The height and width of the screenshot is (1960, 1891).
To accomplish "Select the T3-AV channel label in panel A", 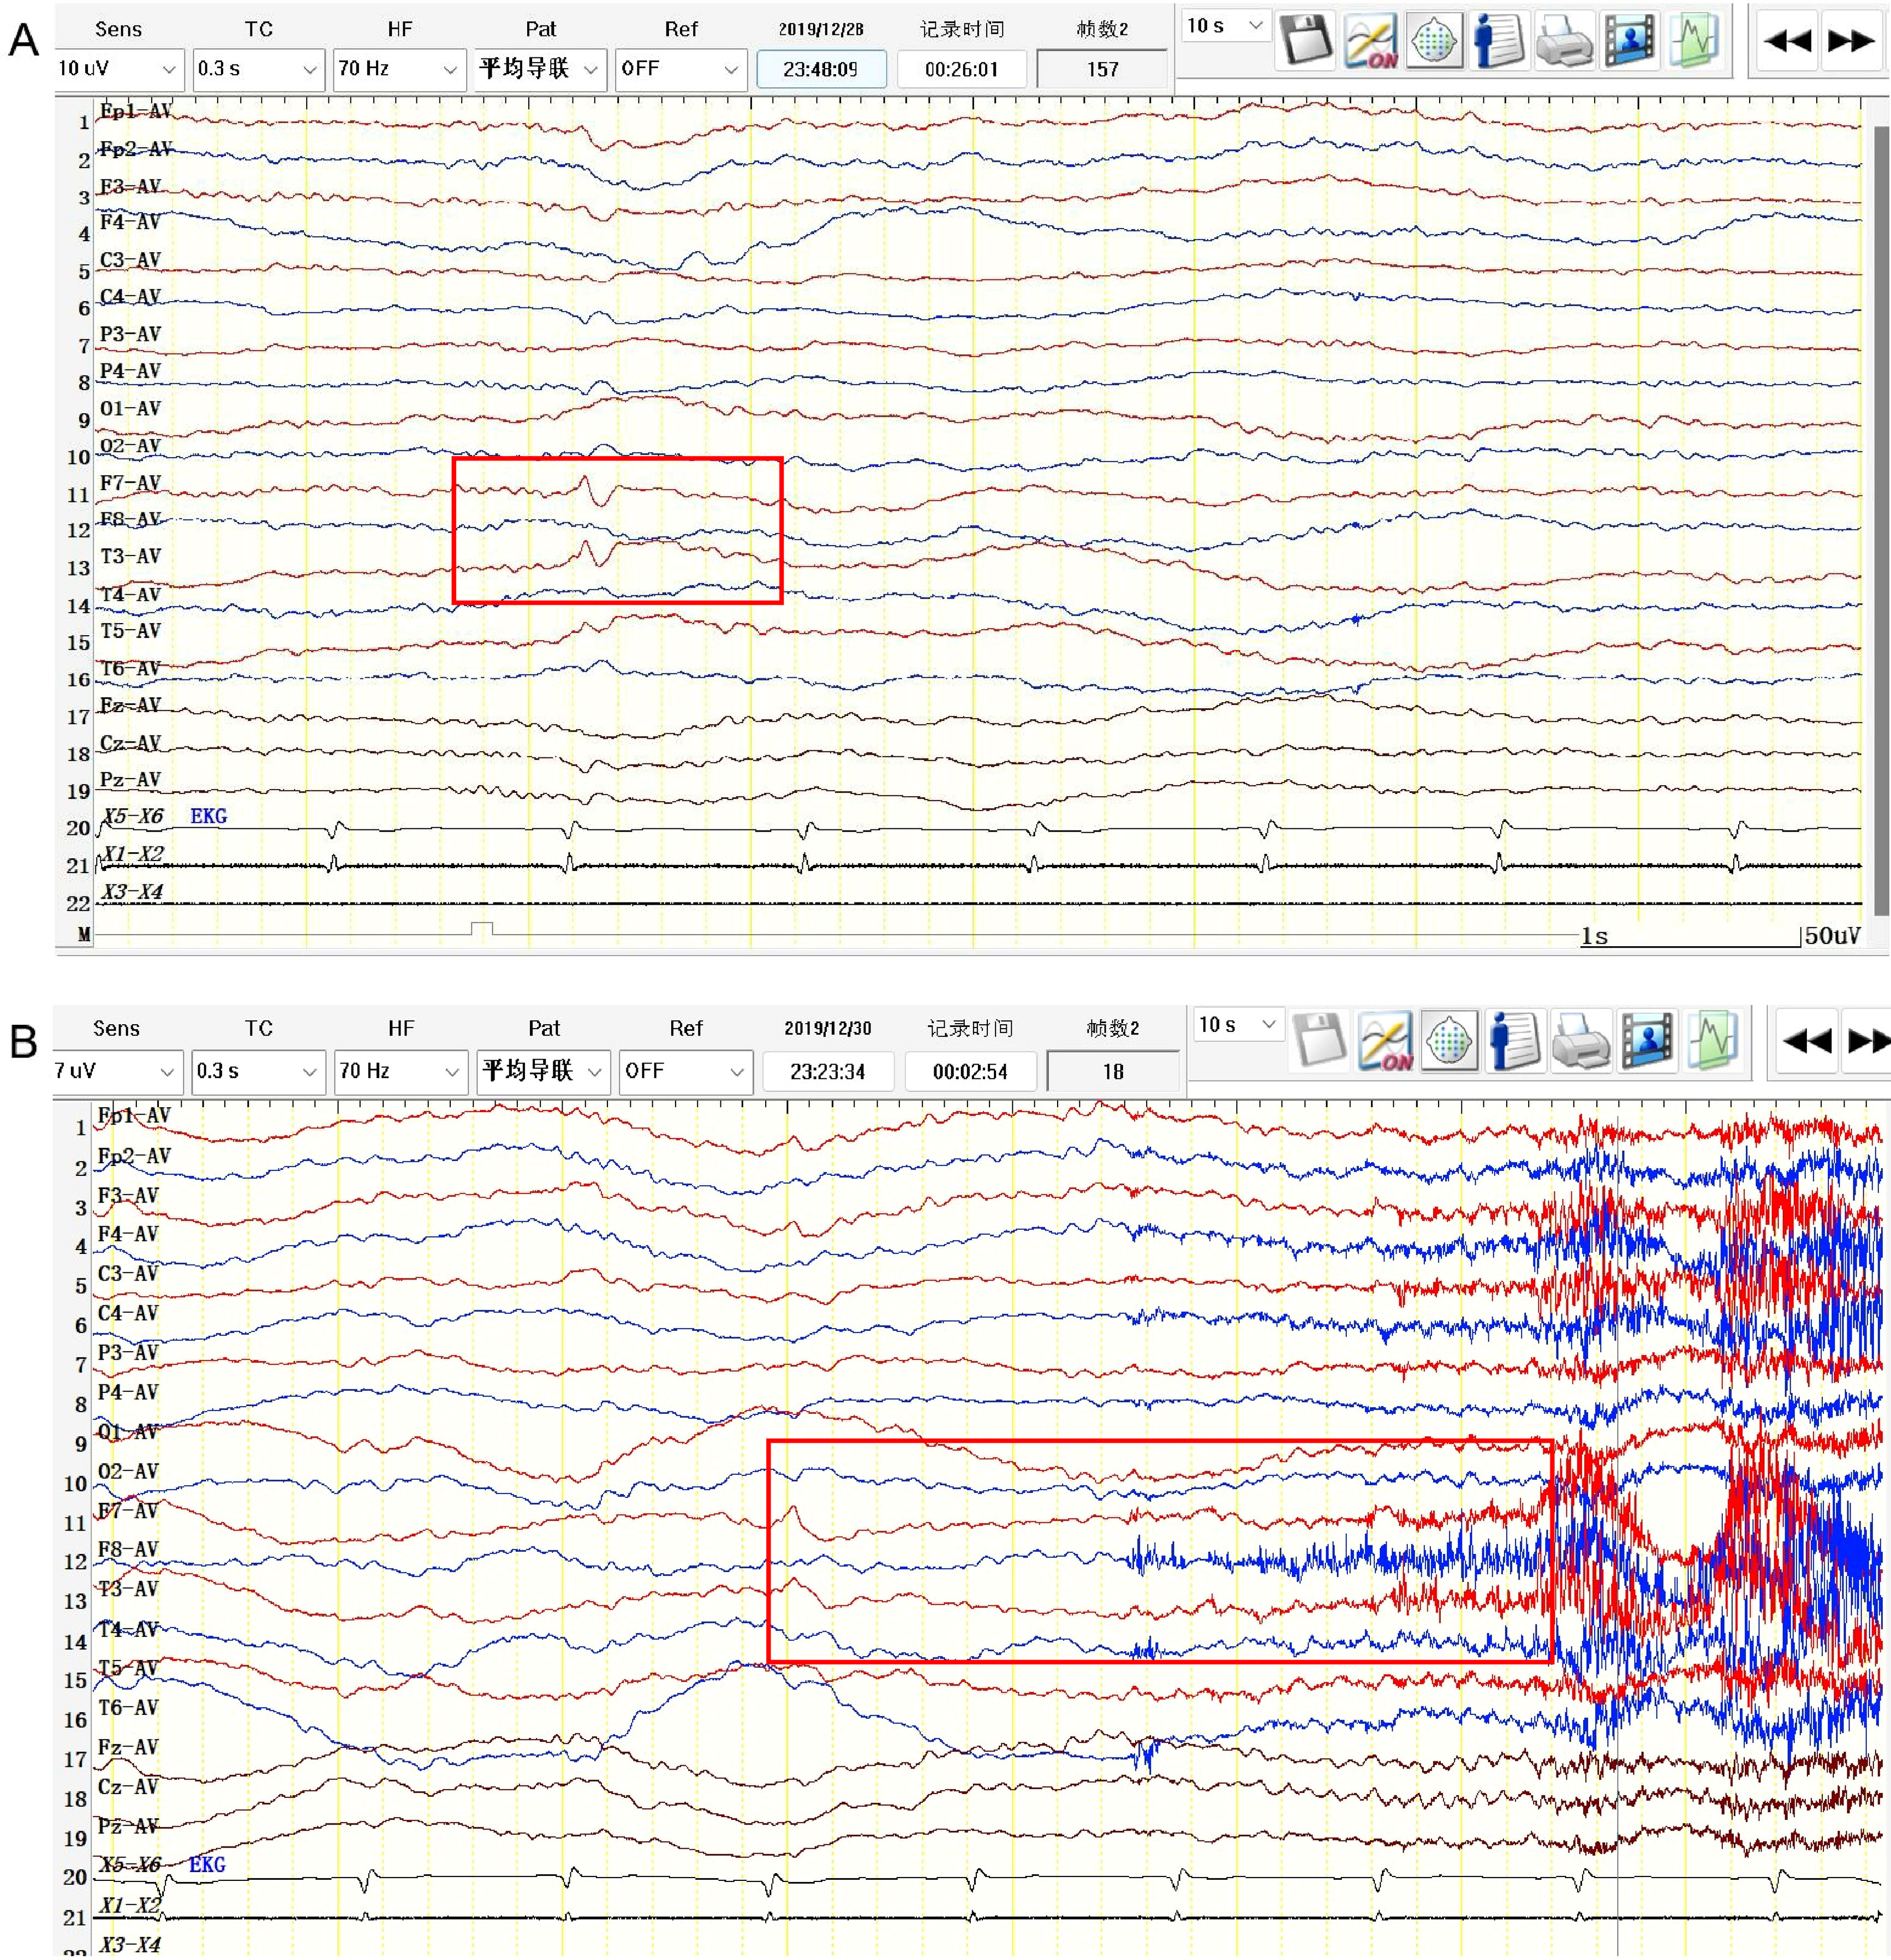I will pos(130,557).
